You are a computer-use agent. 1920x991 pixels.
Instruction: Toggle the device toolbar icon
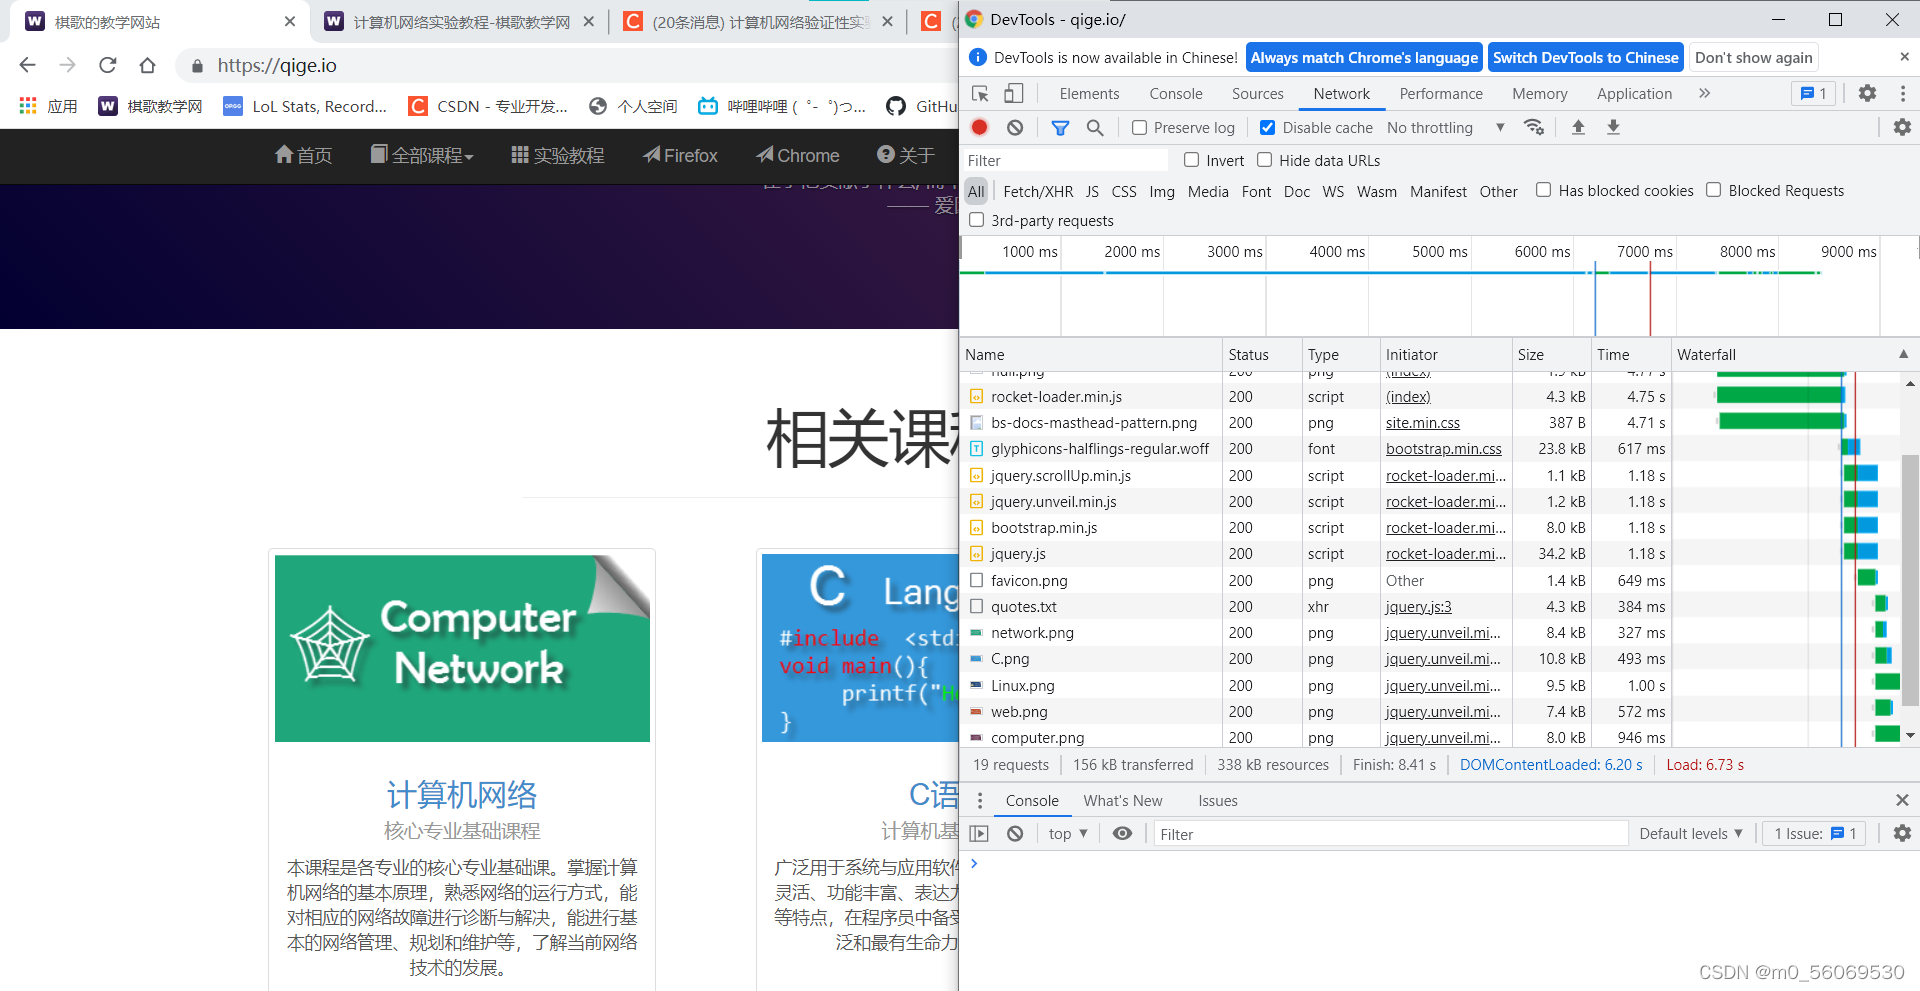tap(1014, 93)
